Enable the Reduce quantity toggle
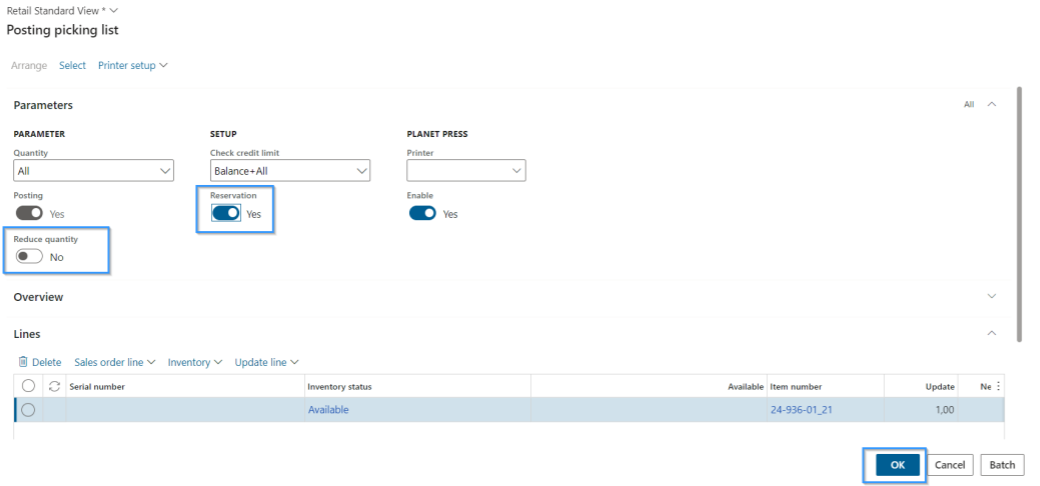Image resolution: width=1040 pixels, height=486 pixels. pyautogui.click(x=29, y=257)
